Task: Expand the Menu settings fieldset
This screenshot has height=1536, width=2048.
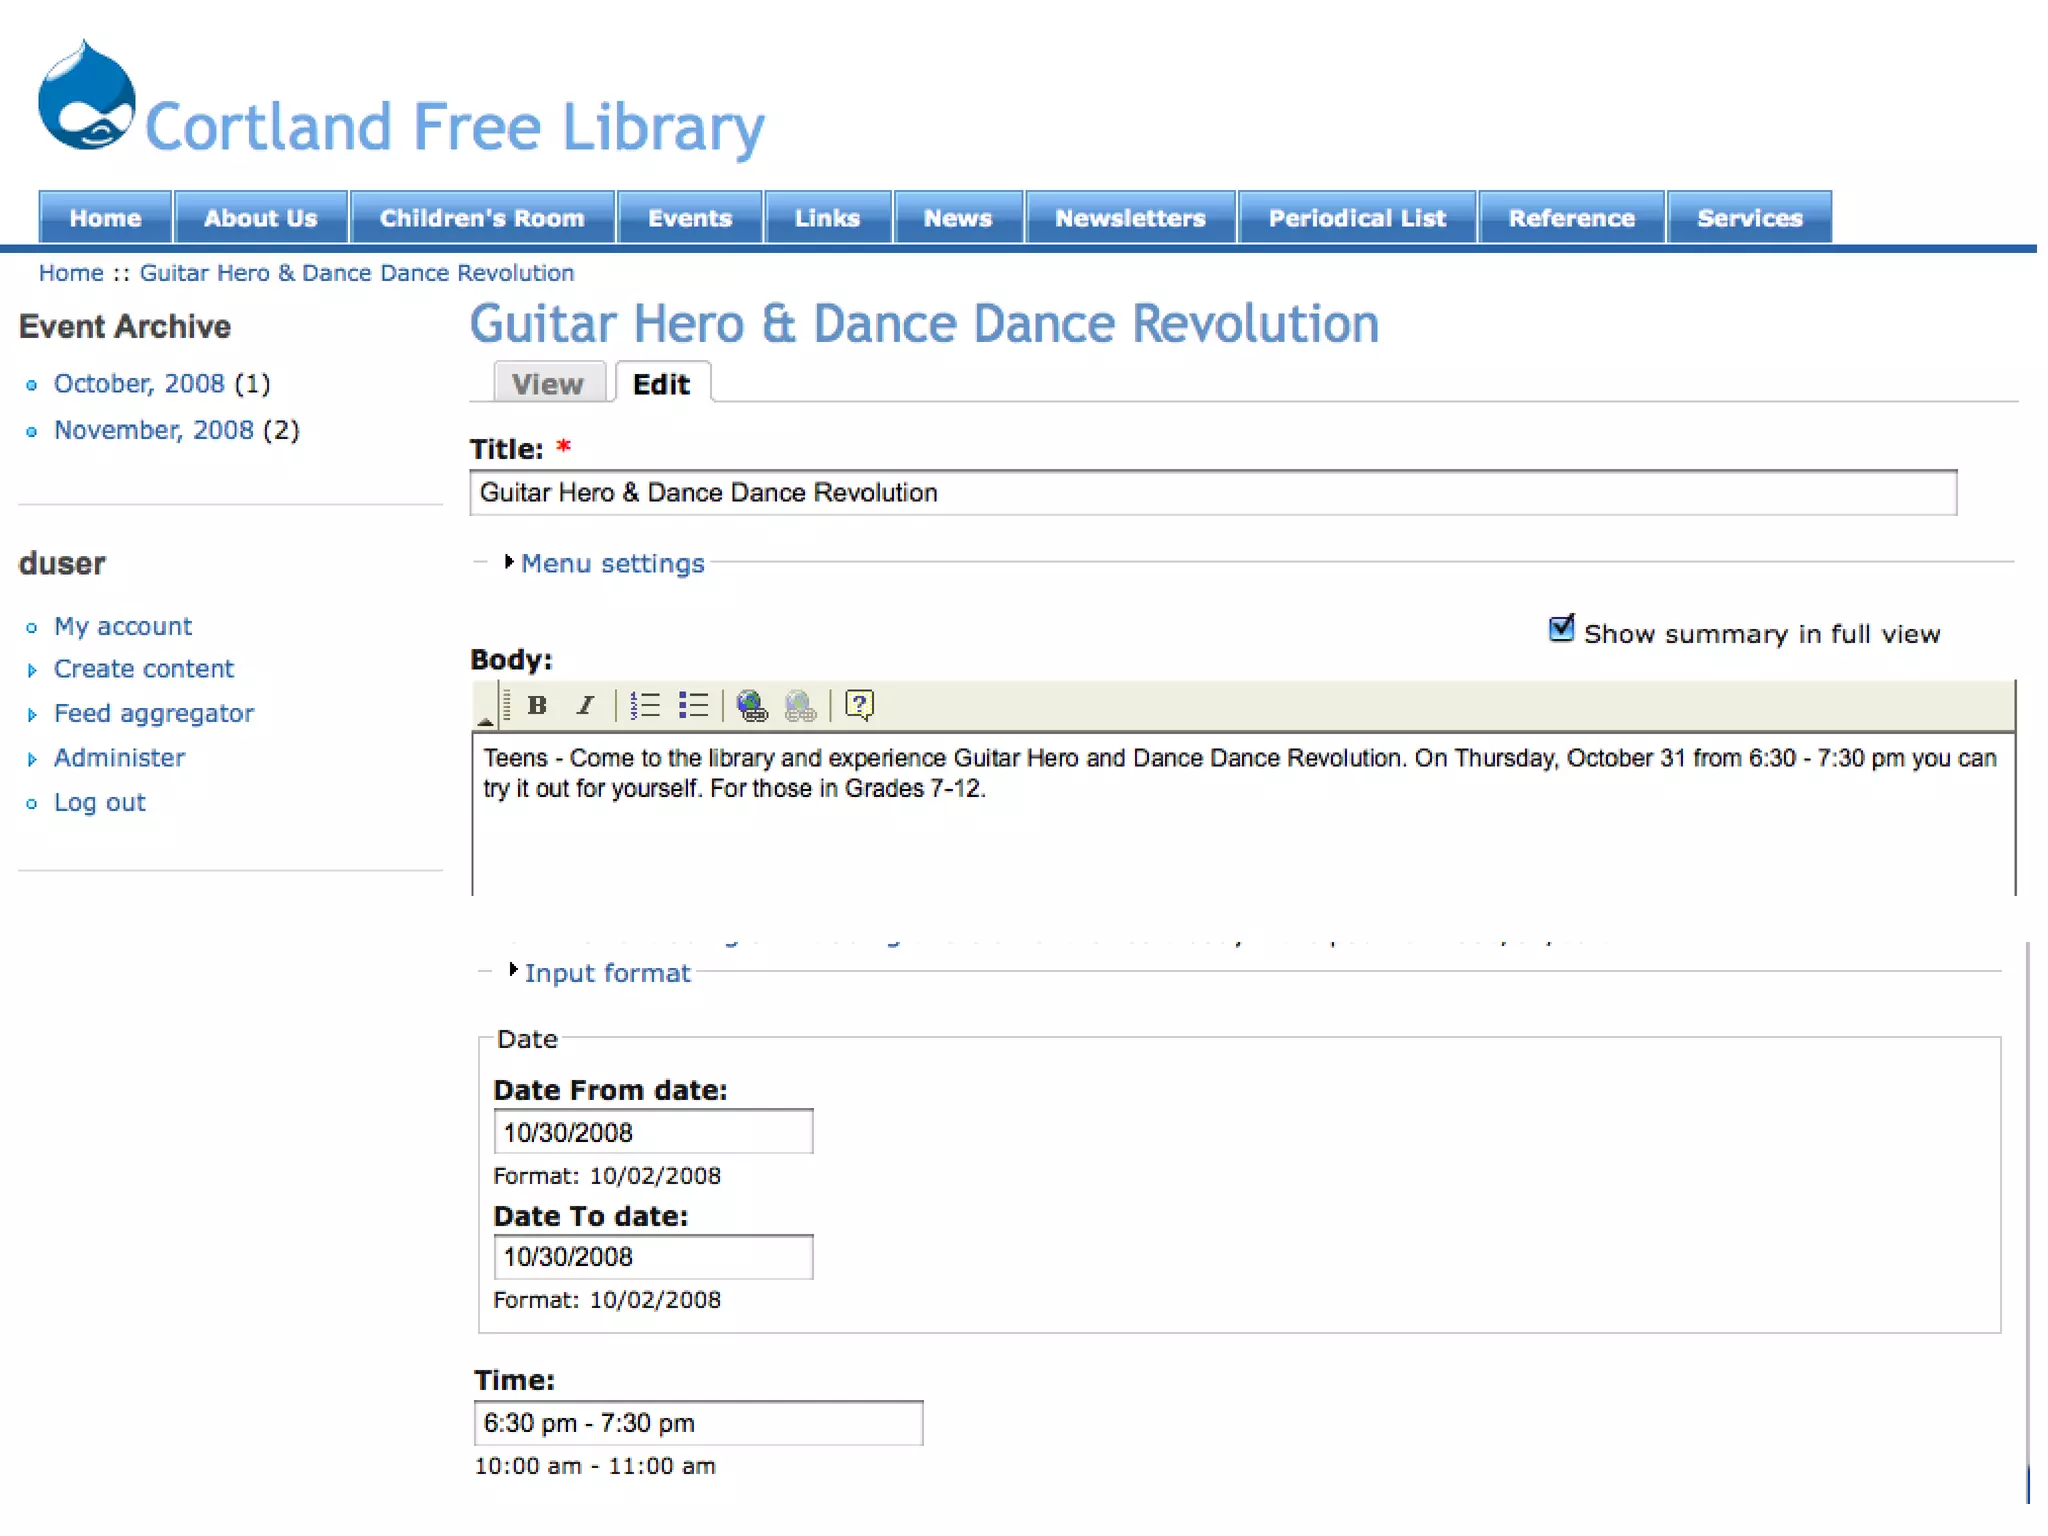Action: 612,564
